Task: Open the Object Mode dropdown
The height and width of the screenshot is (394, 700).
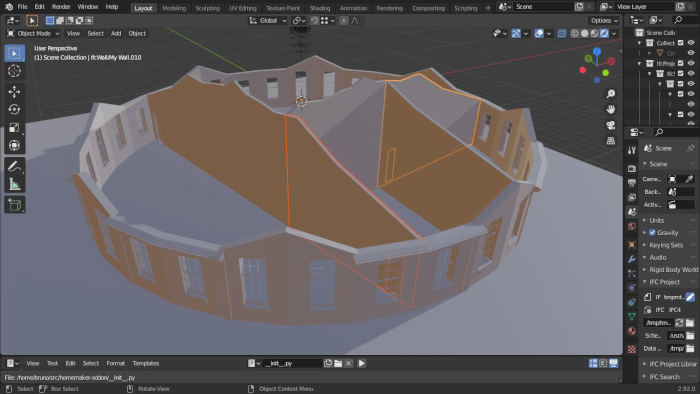Action: point(33,33)
